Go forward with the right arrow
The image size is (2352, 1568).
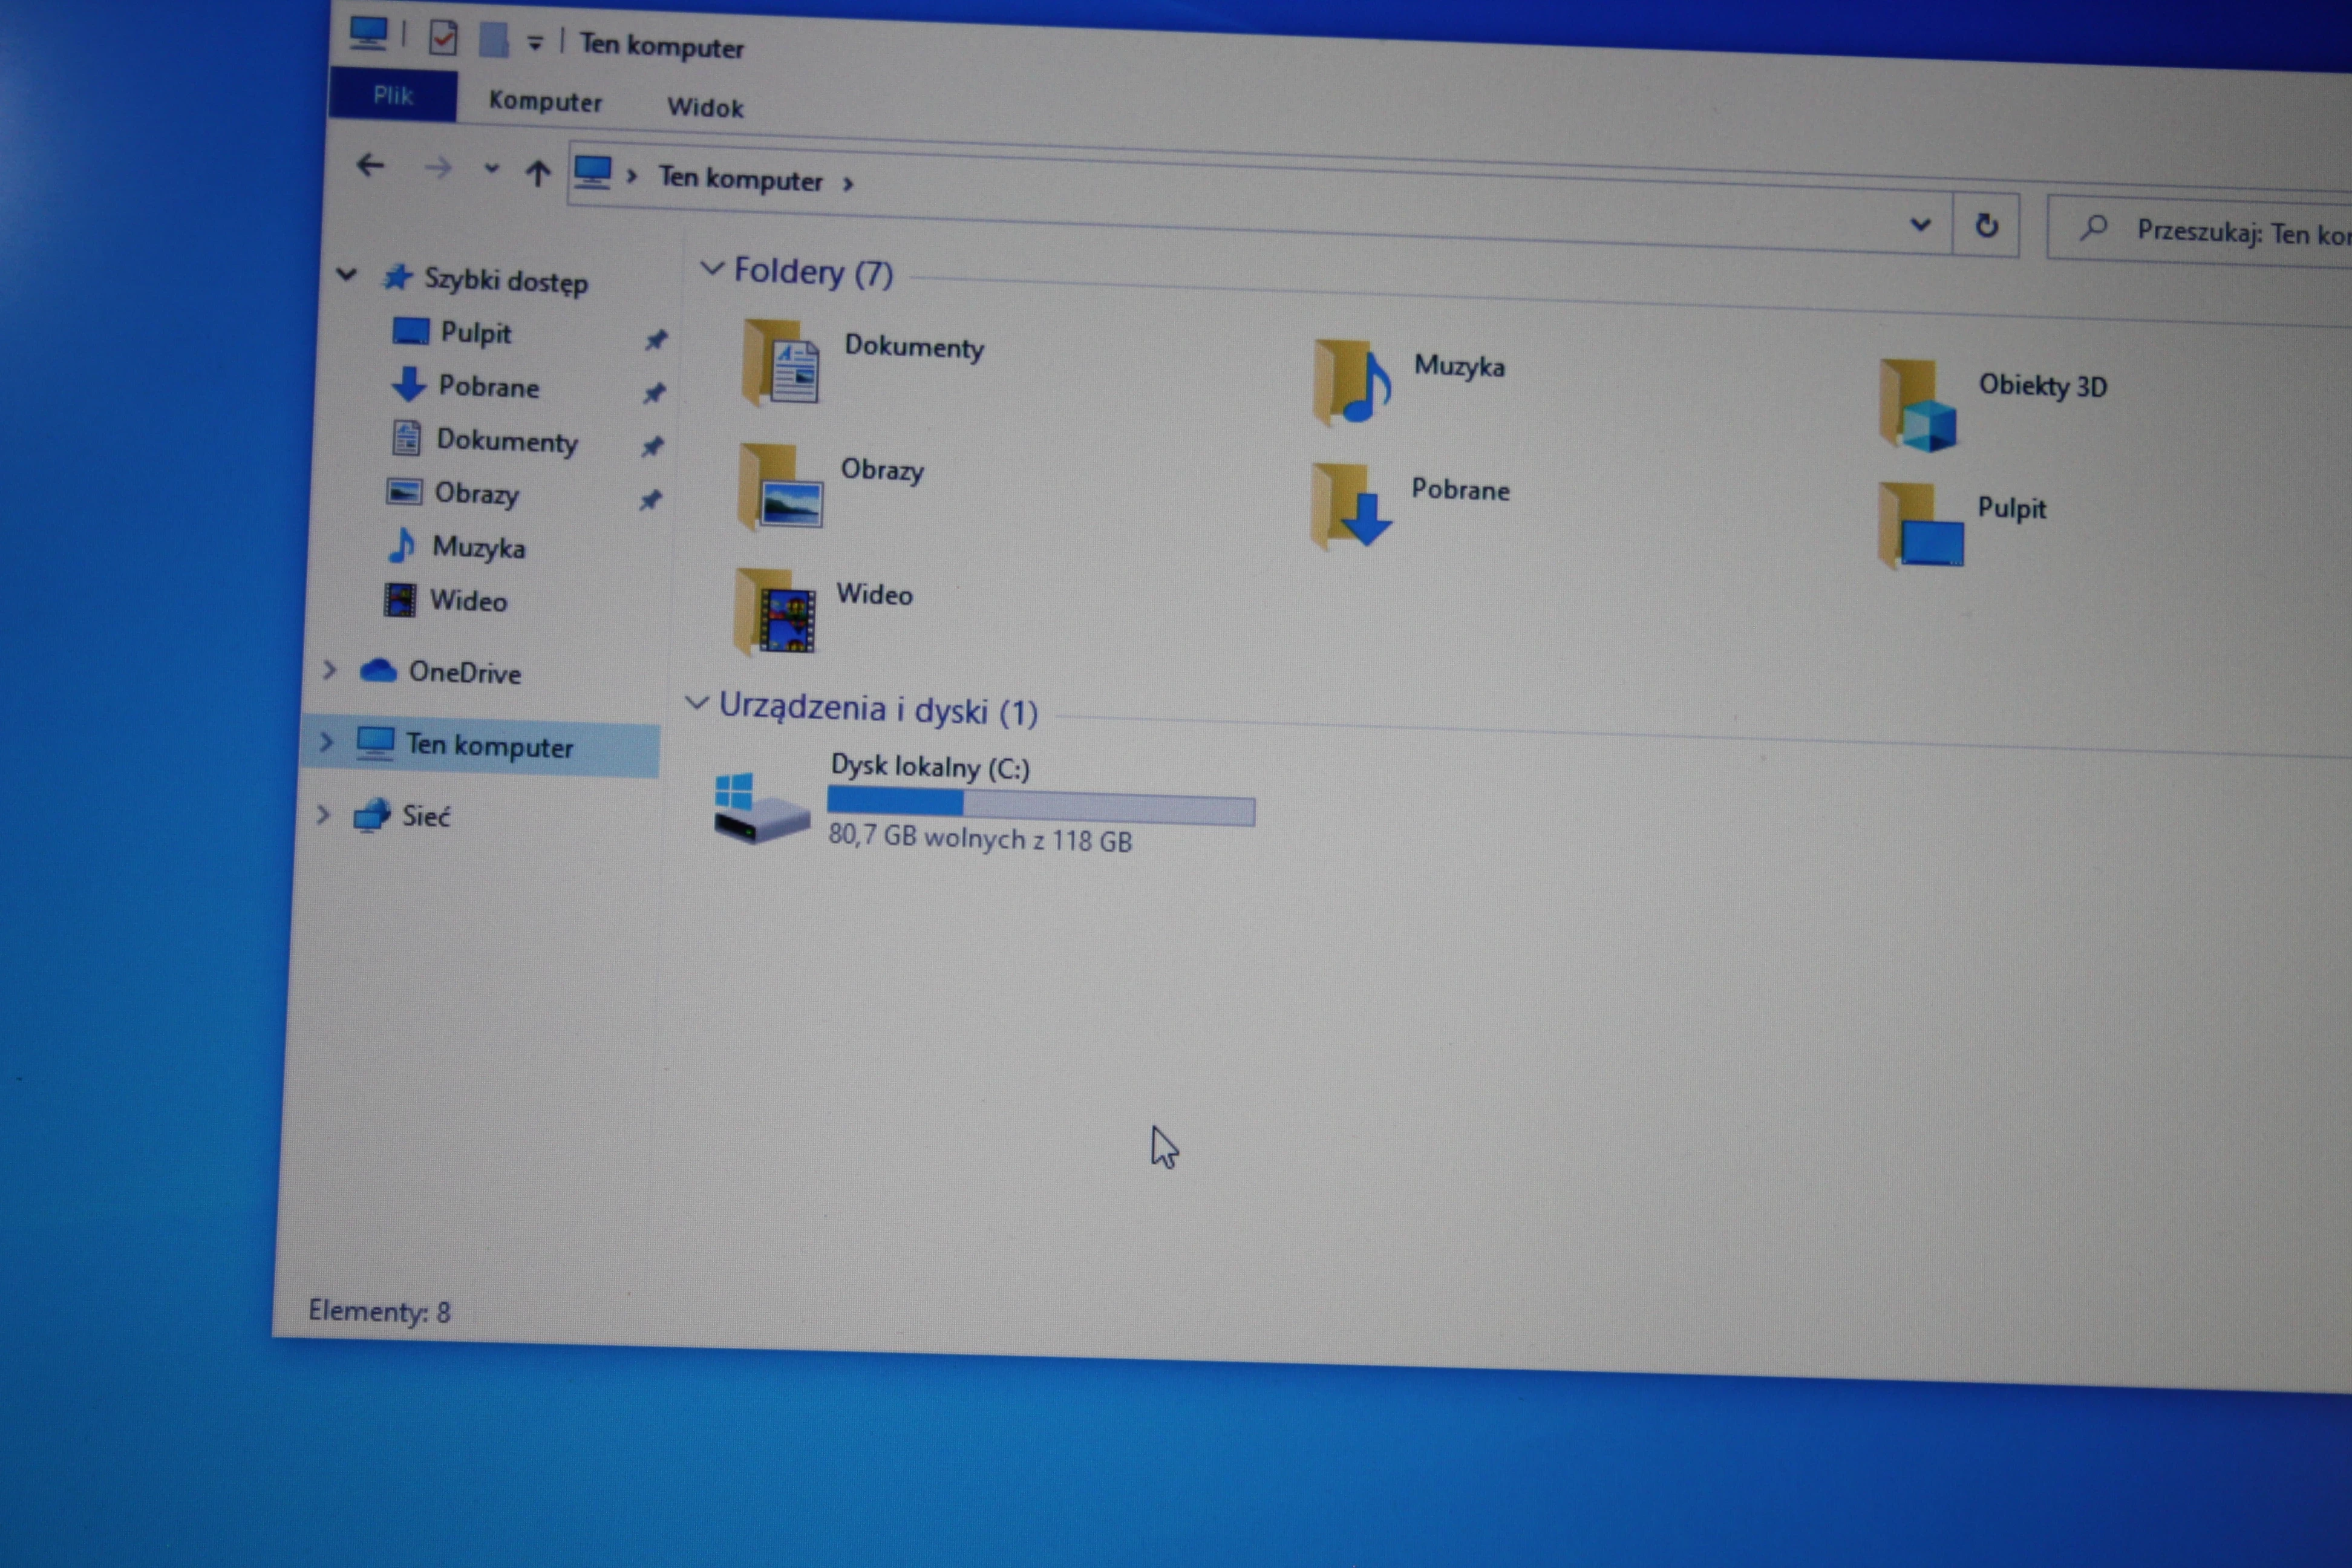coord(438,167)
